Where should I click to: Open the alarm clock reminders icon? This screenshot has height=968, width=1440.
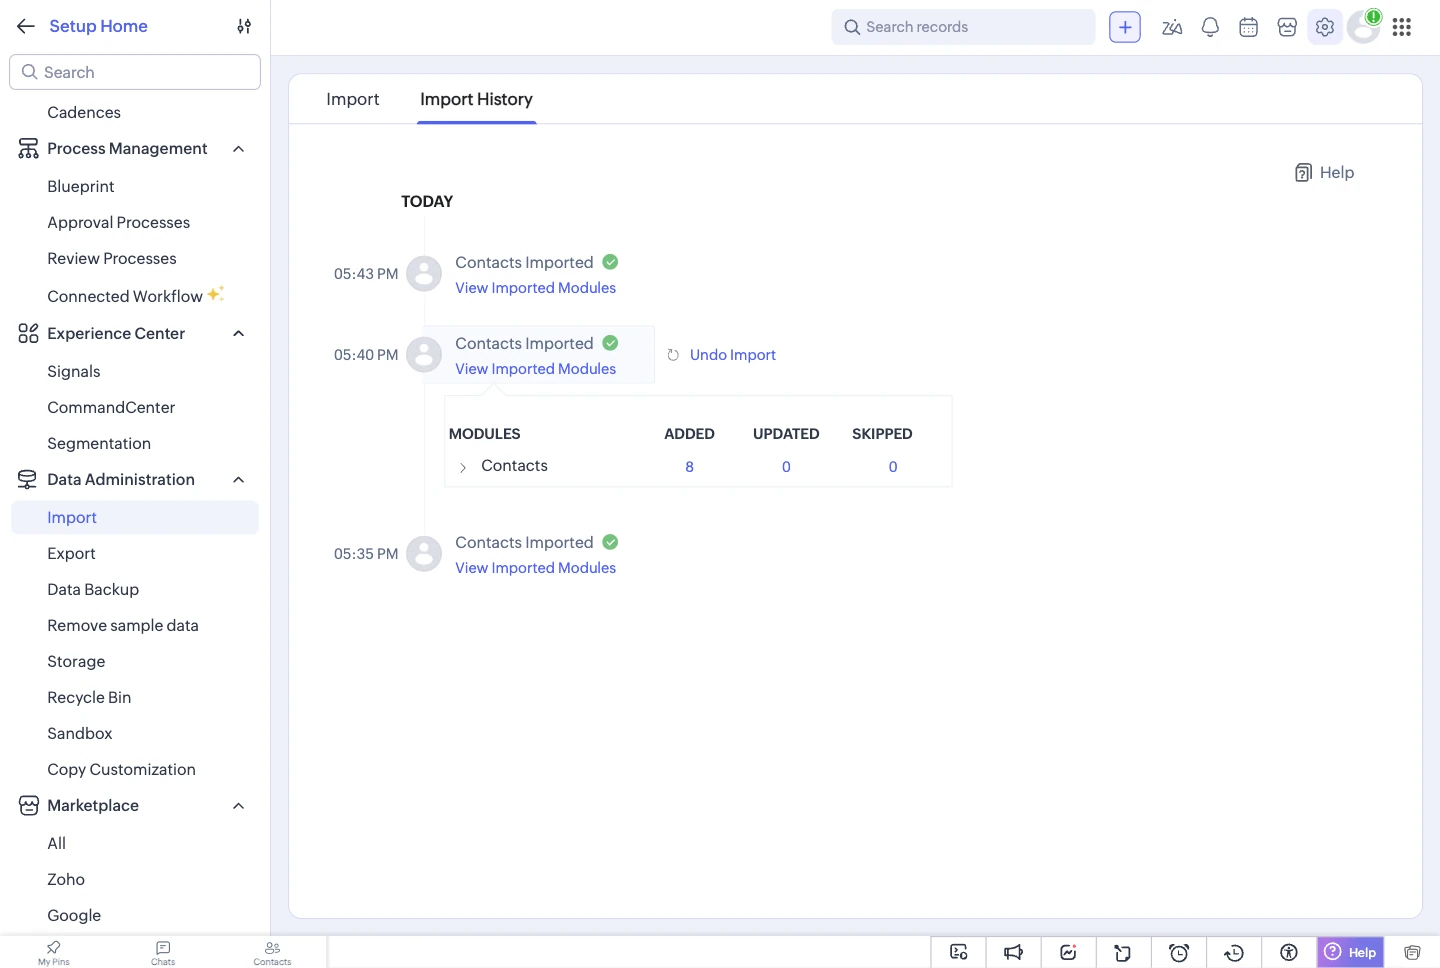1179,952
